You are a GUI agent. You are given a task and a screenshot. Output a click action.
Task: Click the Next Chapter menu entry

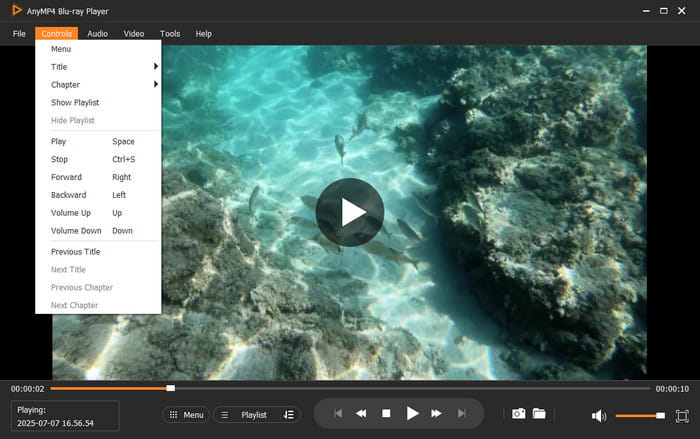98,305
